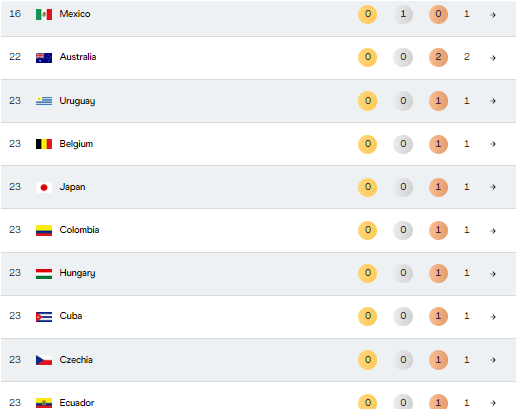Click the Australia flag icon
This screenshot has height=409, width=516.
(44, 58)
